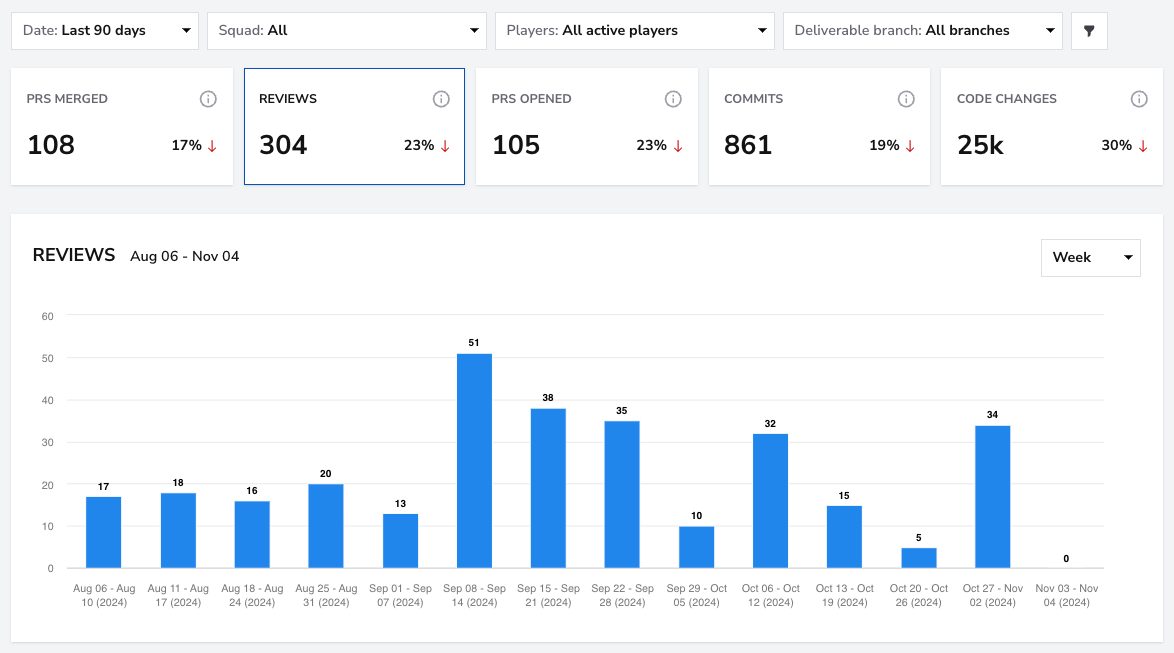Click the Oct 20 - Oct 26 bar showing 5
Image resolution: width=1174 pixels, height=653 pixels.
coord(919,558)
